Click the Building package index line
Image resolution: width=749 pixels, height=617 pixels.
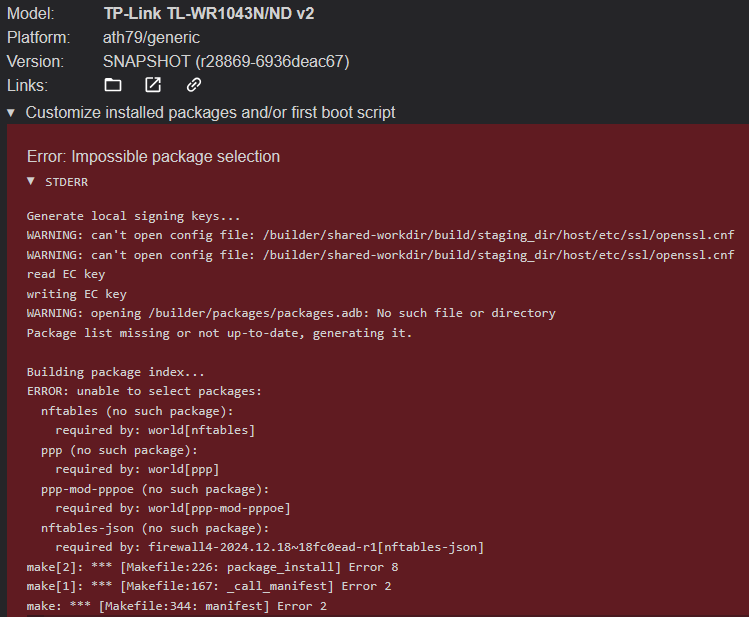click(116, 372)
